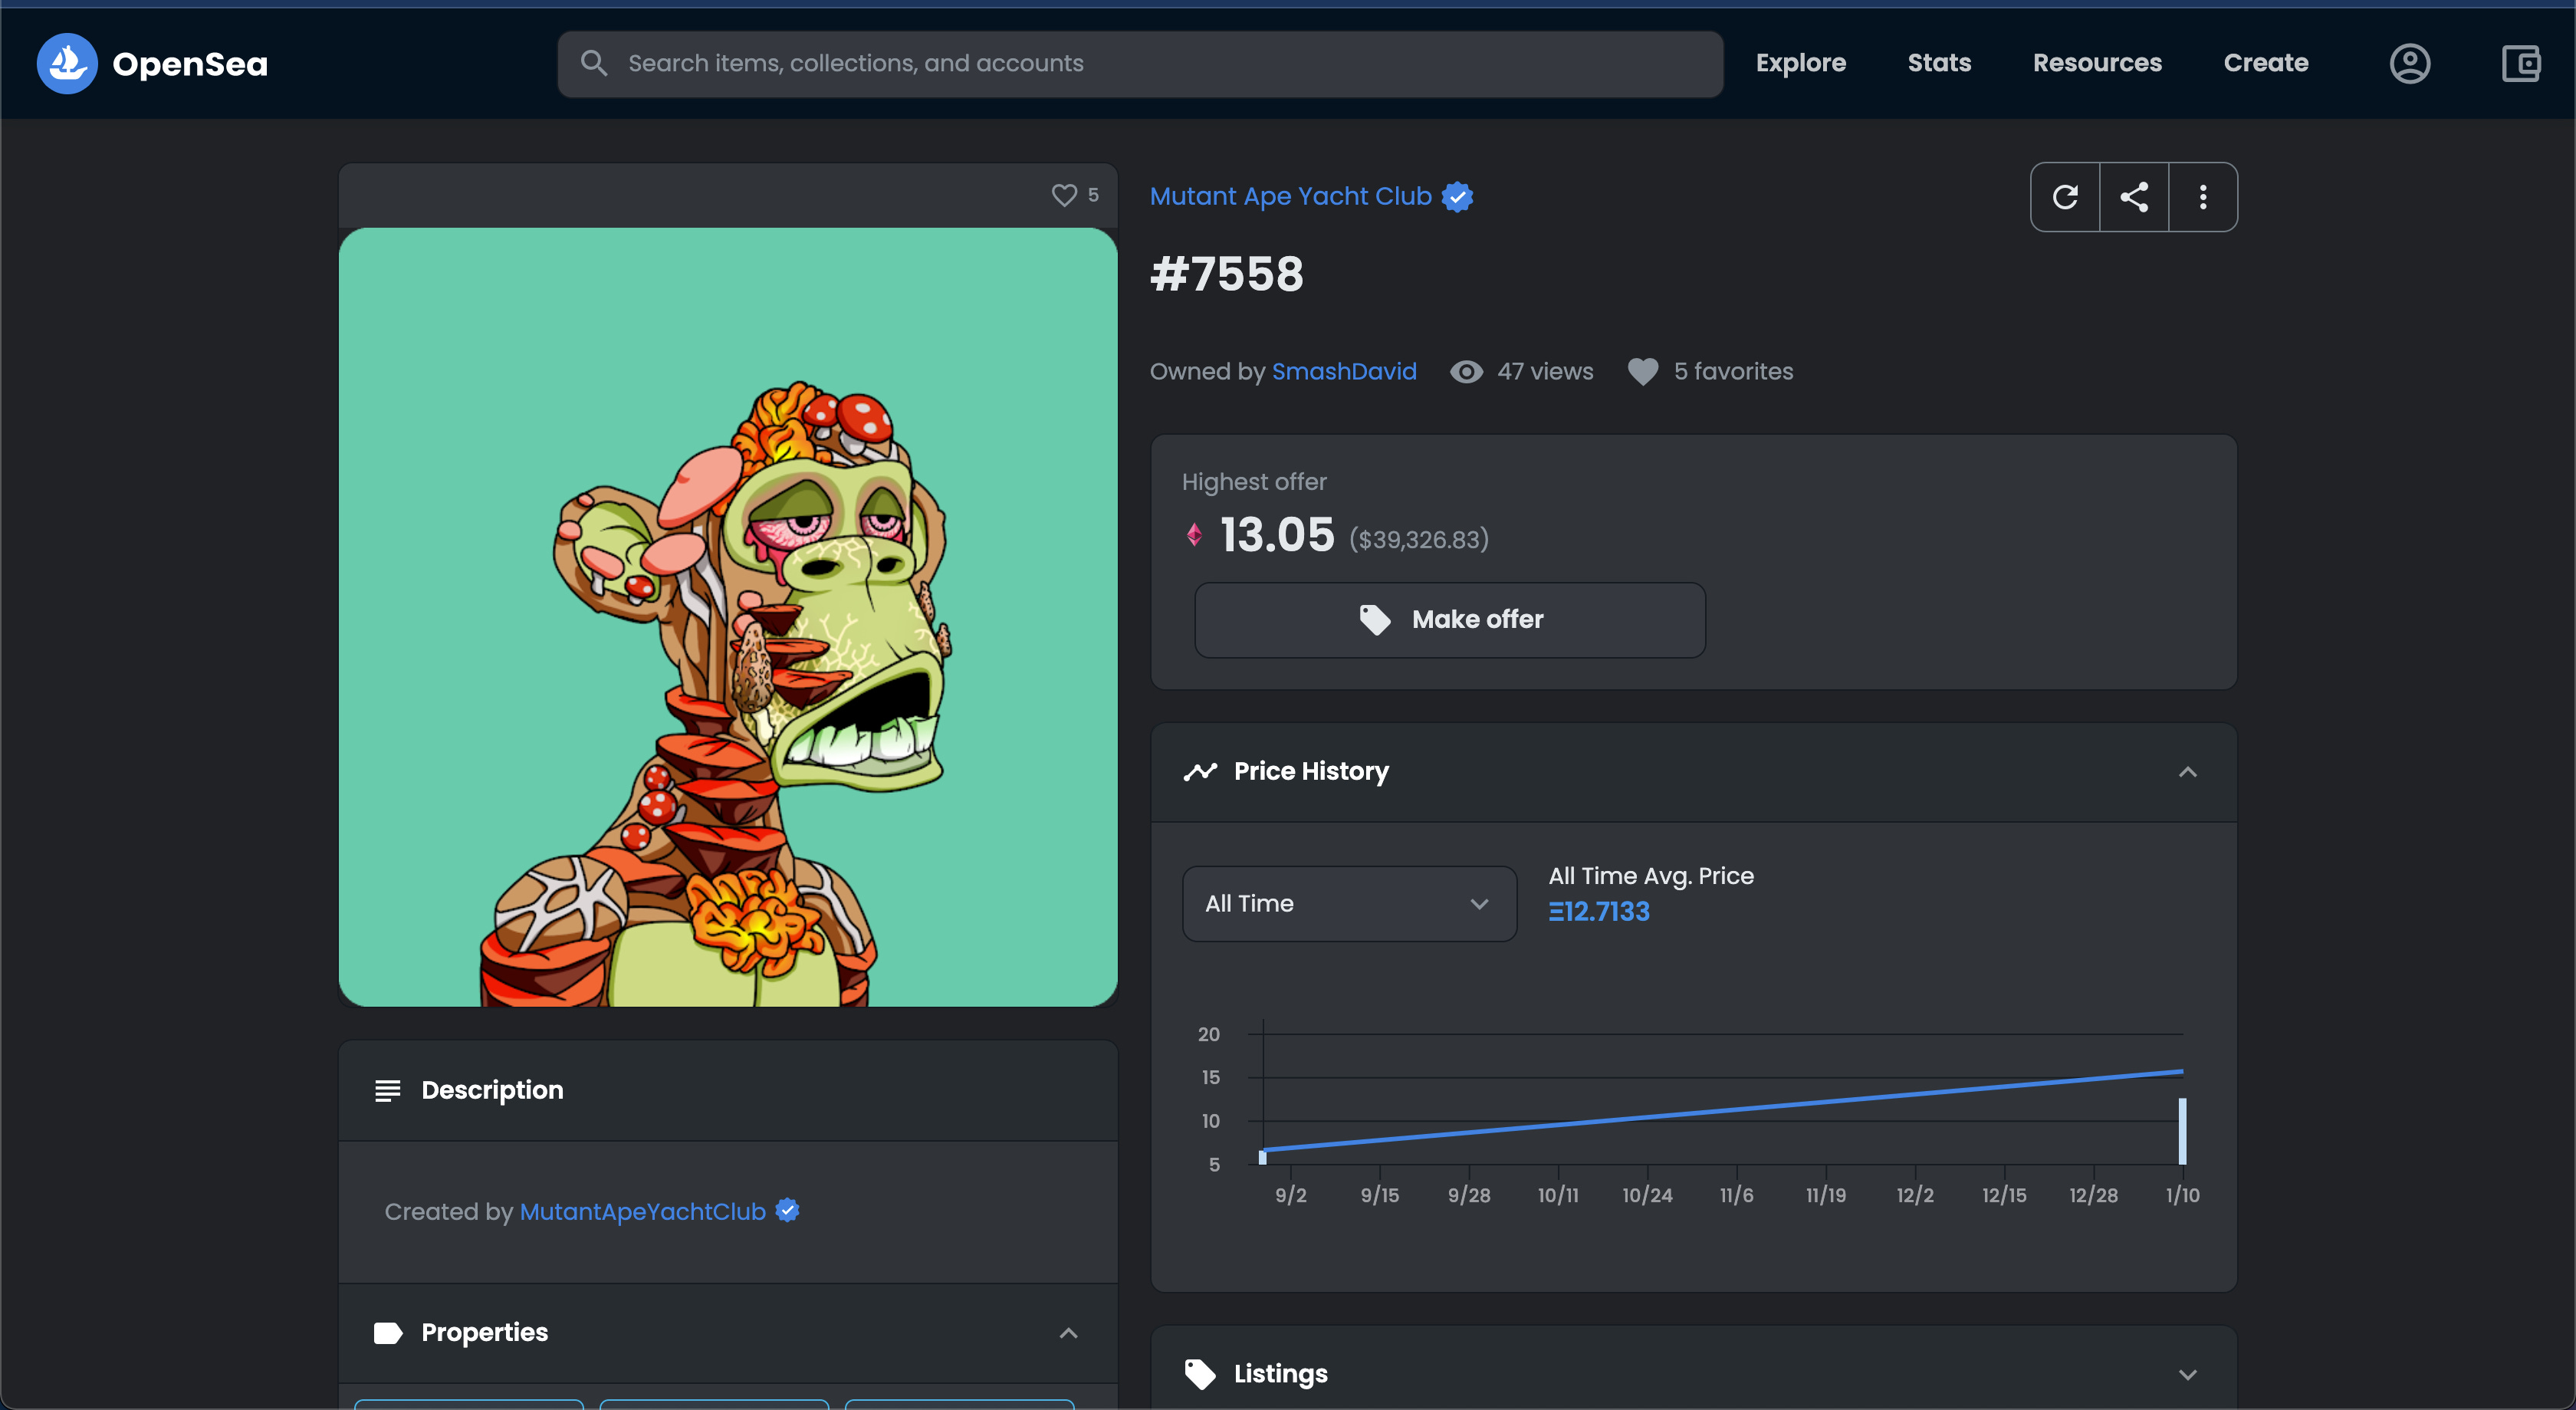This screenshot has width=2576, height=1410.
Task: Open the All Time range dropdown
Action: pos(1349,903)
